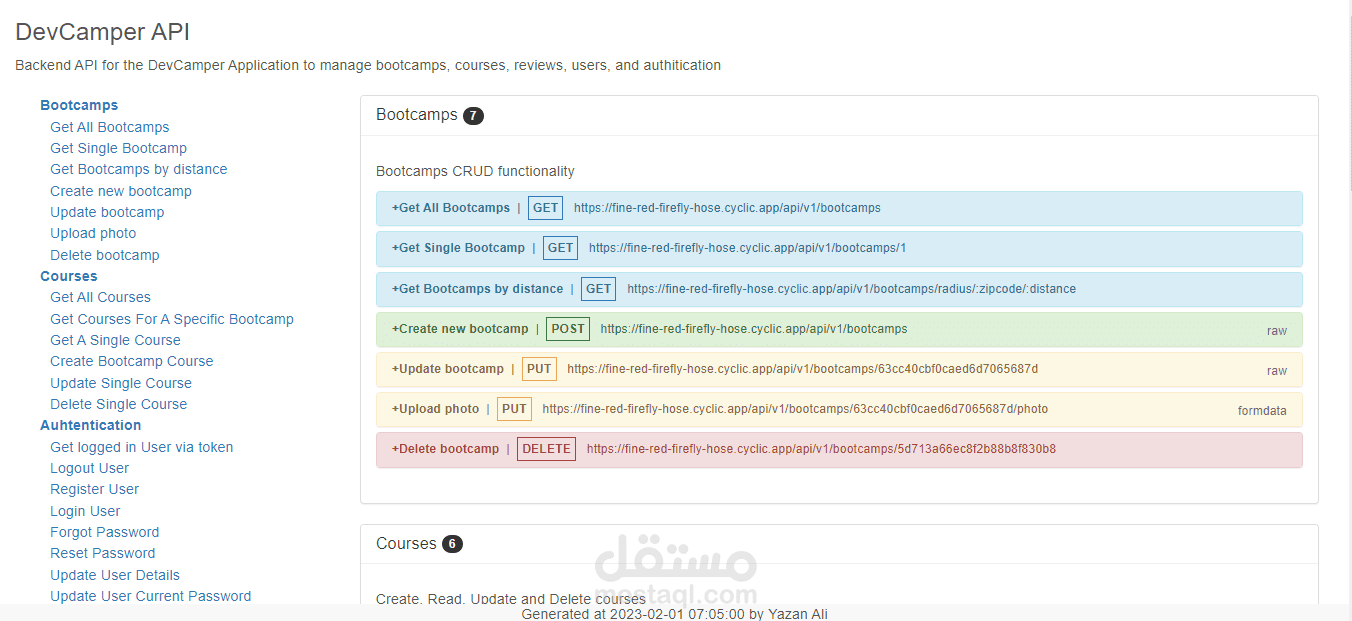Select the Bootcamps section in the sidebar
1352x621 pixels.
pyautogui.click(x=79, y=105)
